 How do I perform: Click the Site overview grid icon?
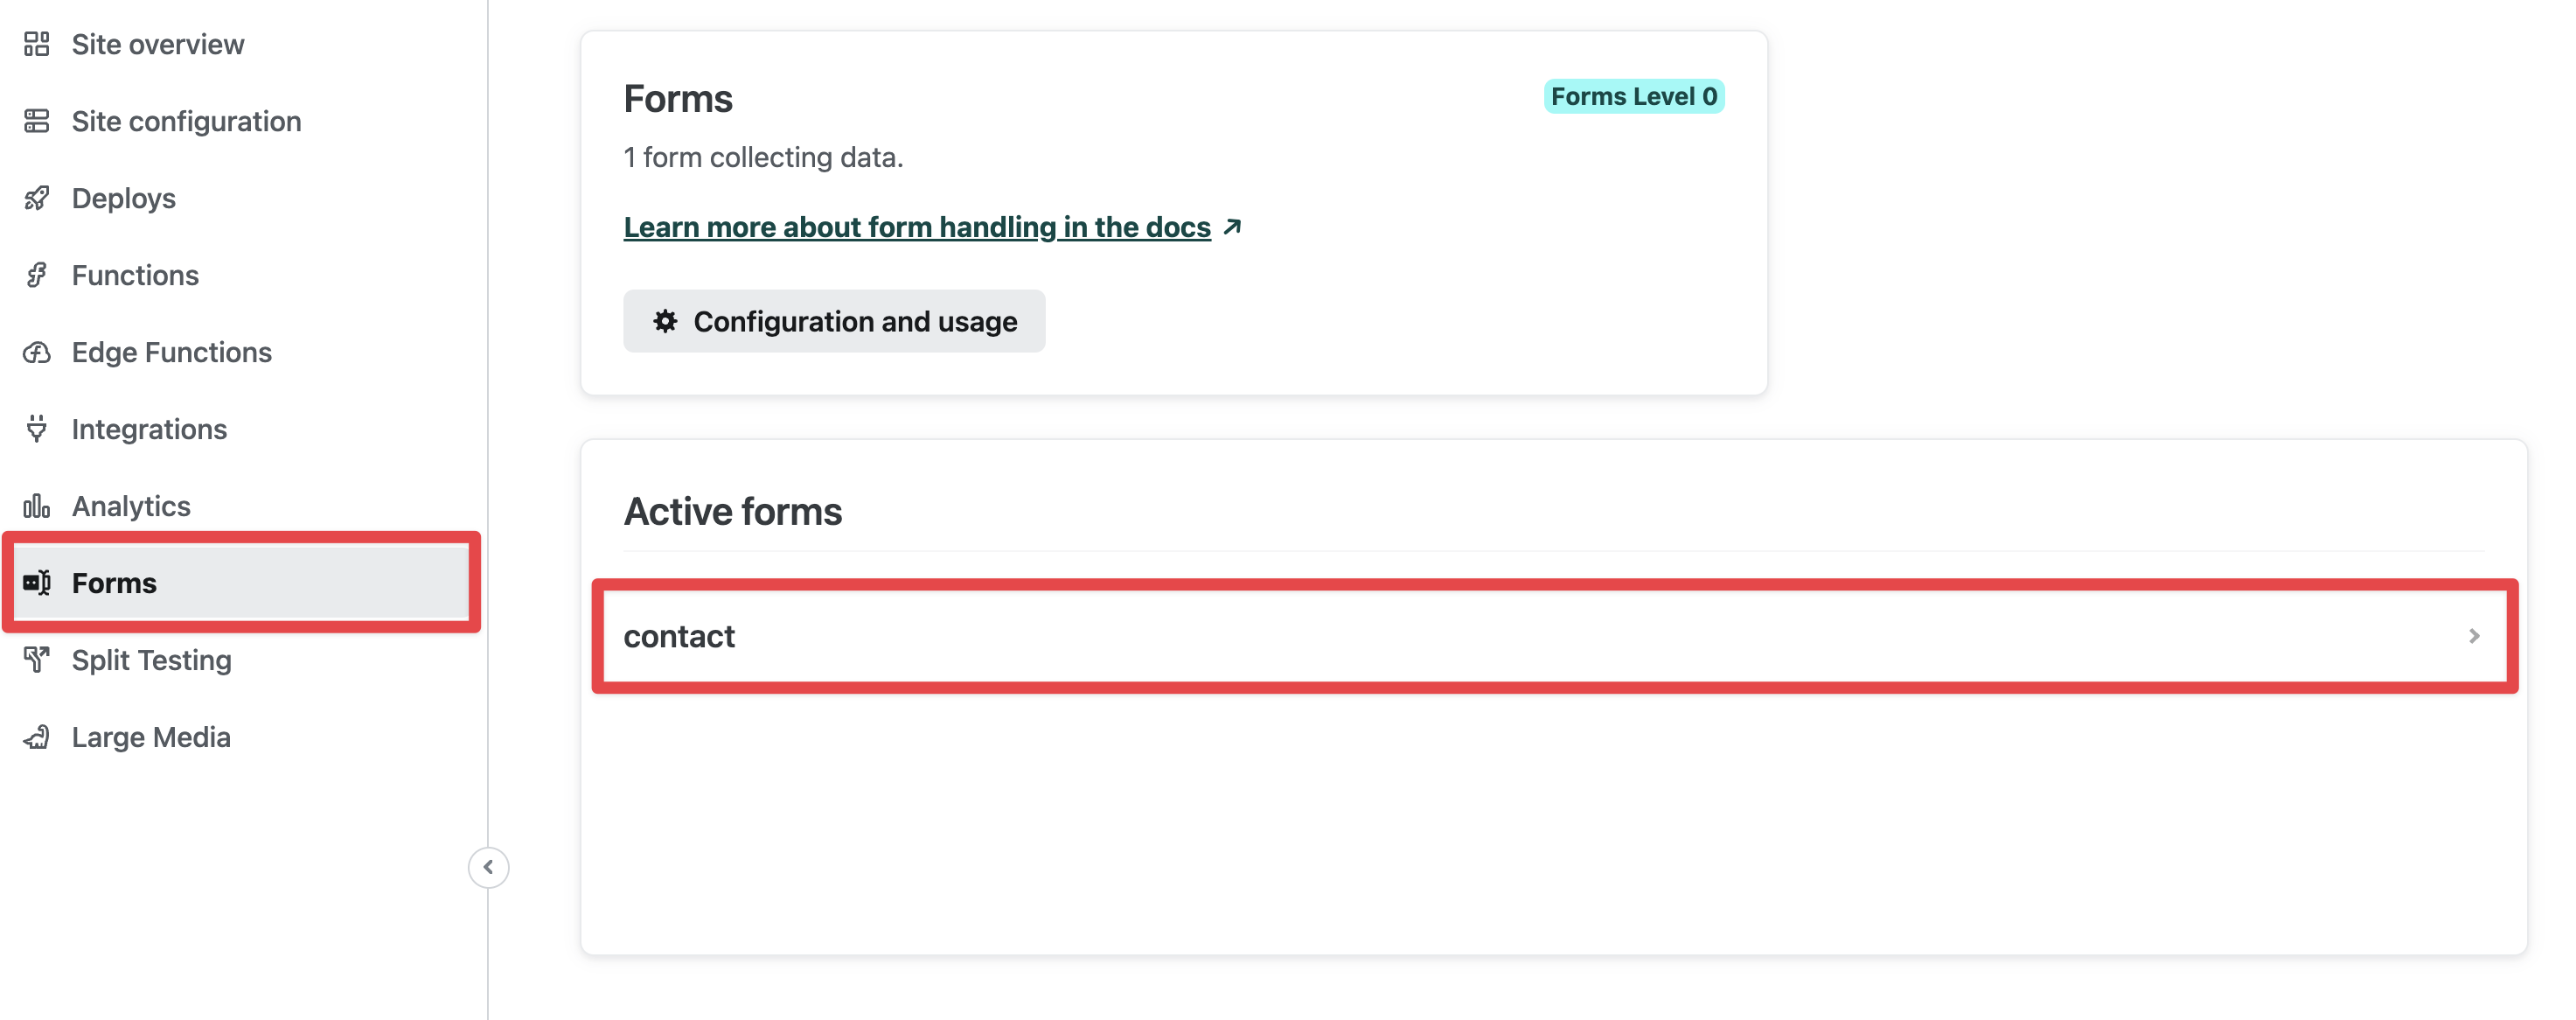pyautogui.click(x=37, y=44)
